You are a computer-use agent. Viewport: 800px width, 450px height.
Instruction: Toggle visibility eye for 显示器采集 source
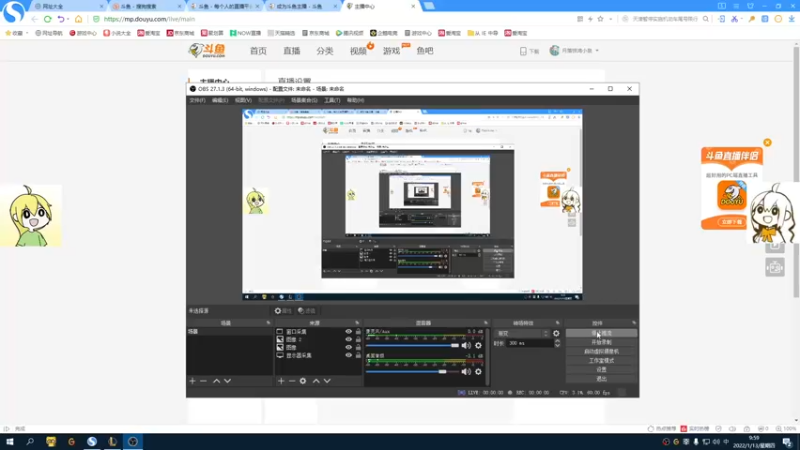[348, 355]
